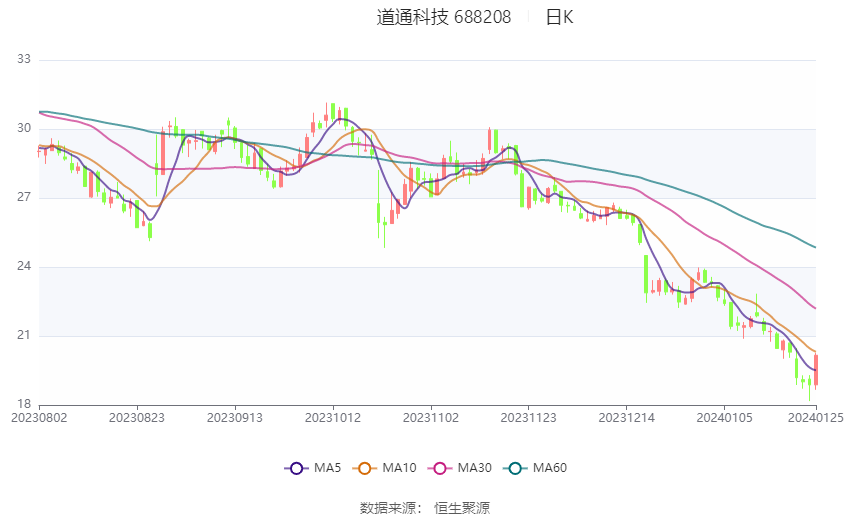
Task: Select the 20231123 date axis label
Action: coord(529,418)
